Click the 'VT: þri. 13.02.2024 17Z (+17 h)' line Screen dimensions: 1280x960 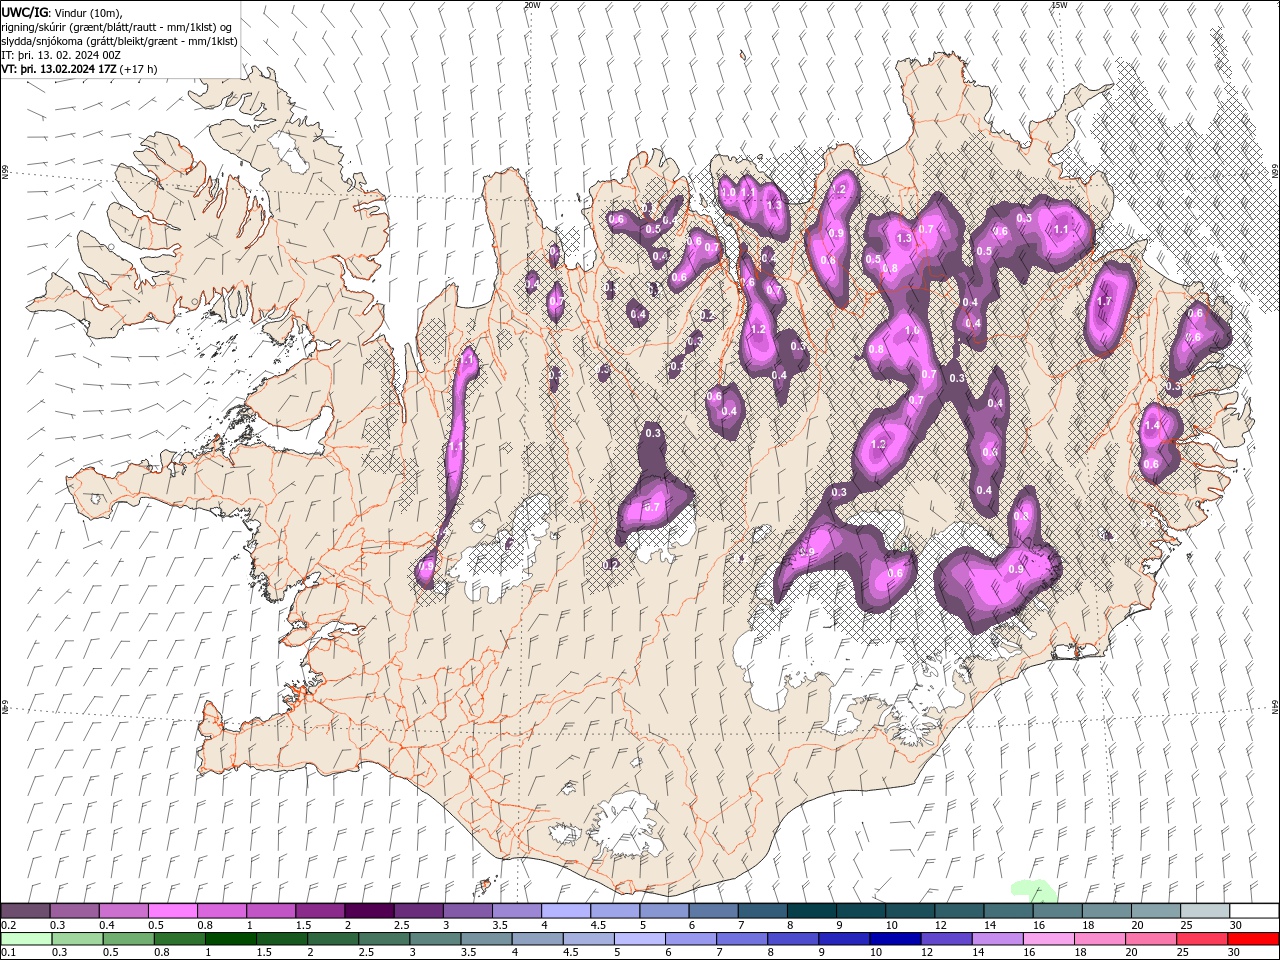click(80, 69)
